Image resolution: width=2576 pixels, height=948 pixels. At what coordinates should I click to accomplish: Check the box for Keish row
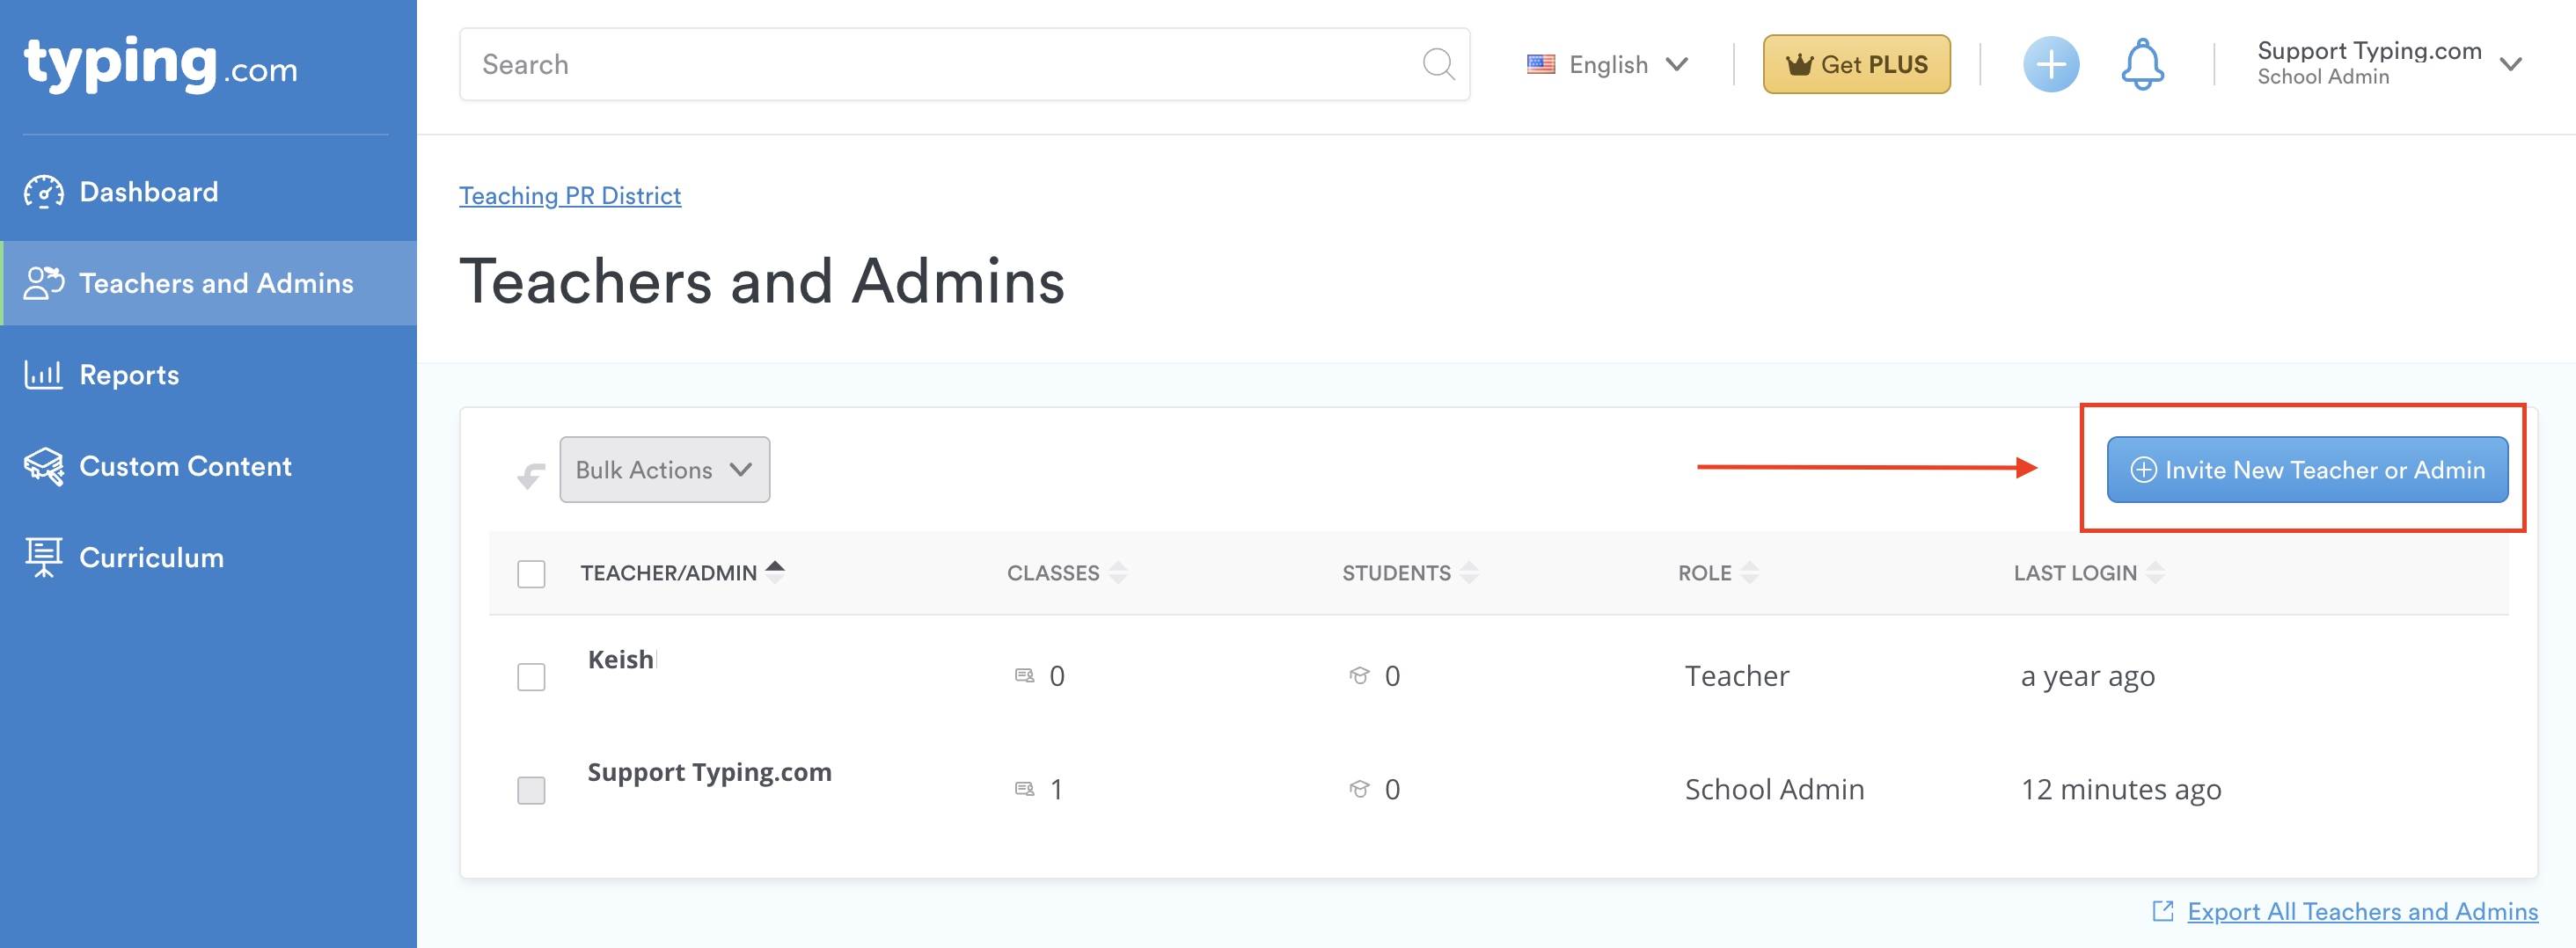click(531, 677)
